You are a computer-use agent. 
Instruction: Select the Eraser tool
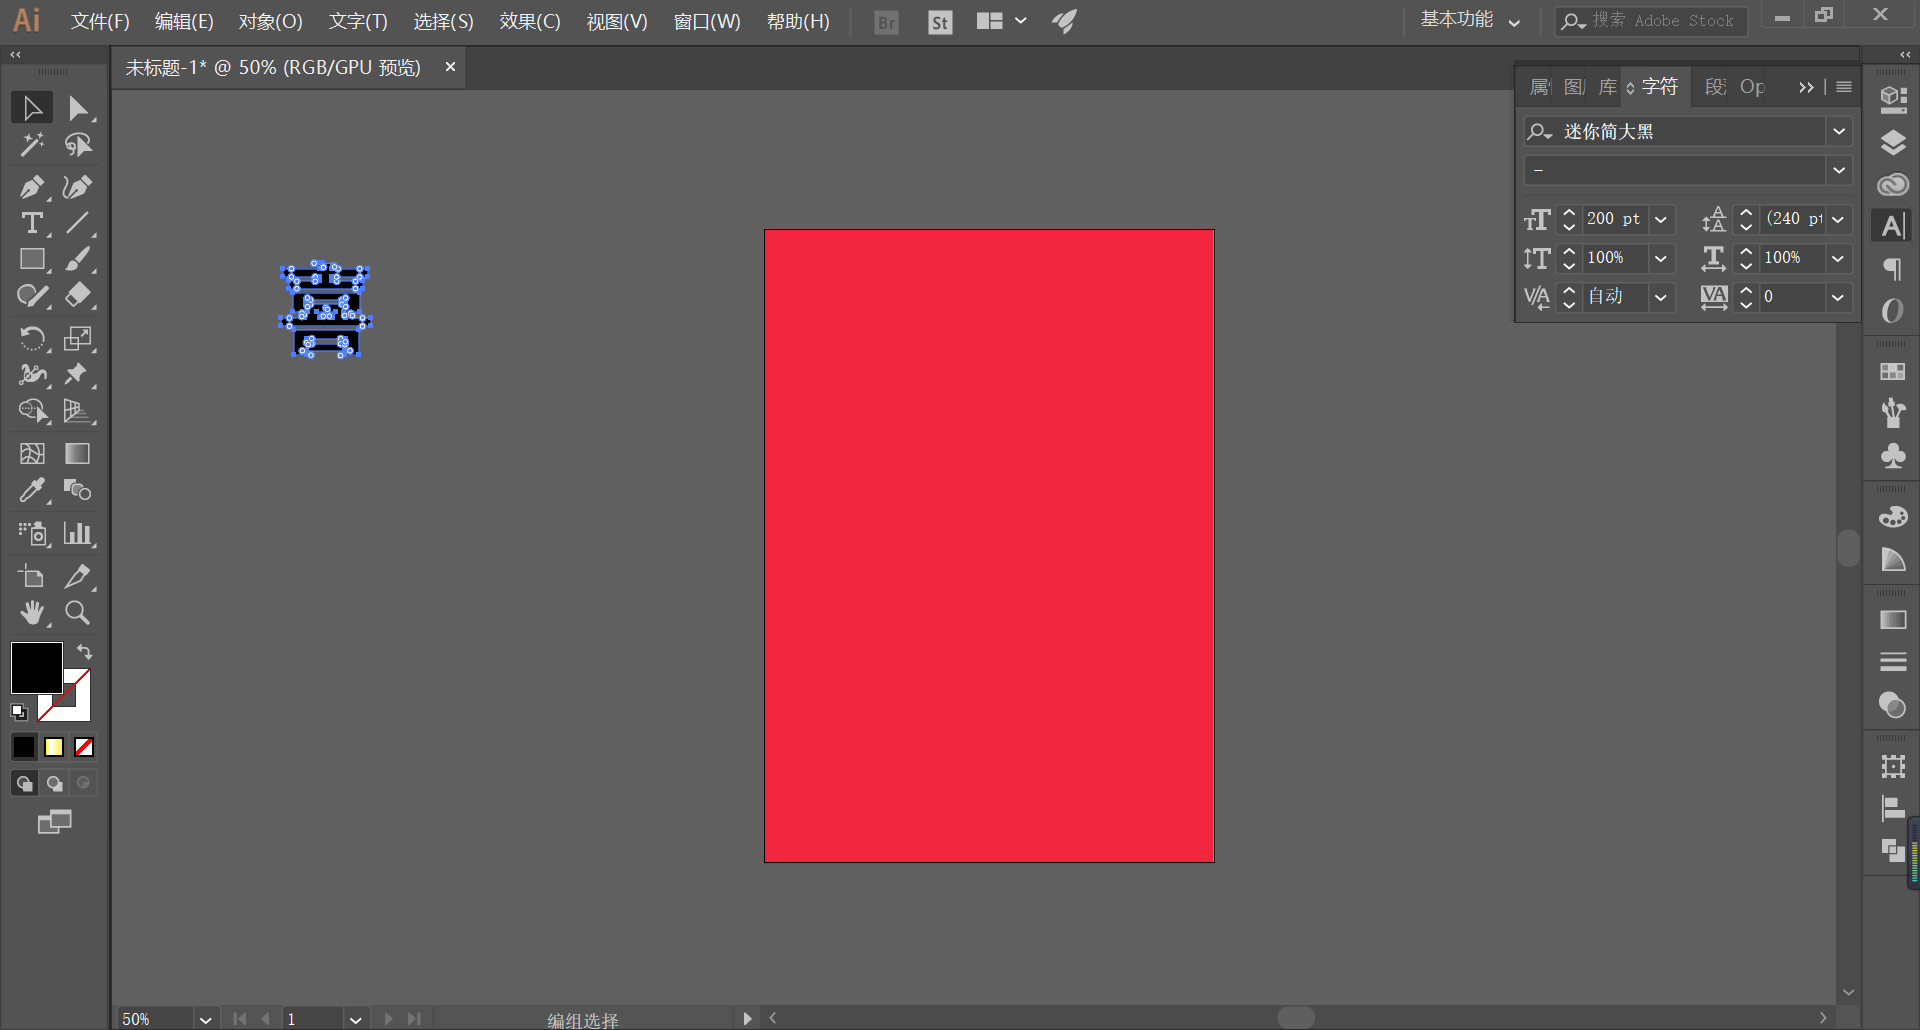click(78, 295)
